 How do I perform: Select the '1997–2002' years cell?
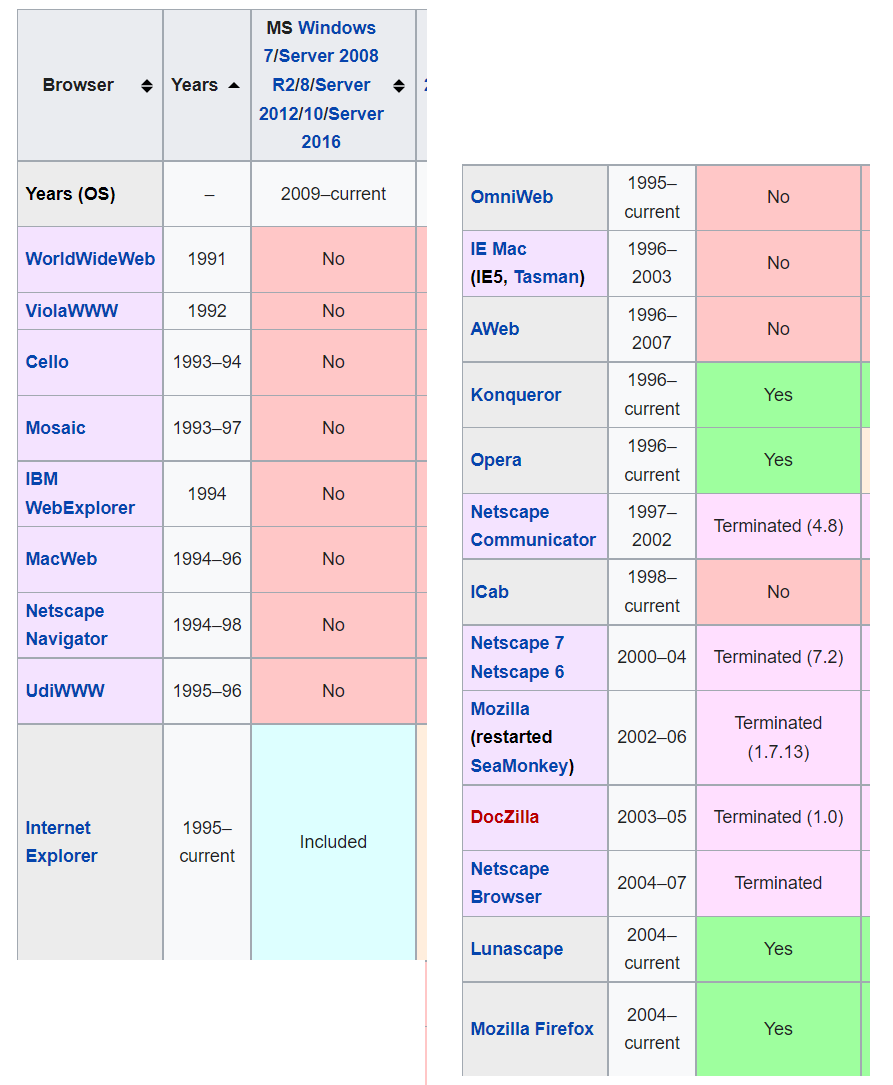coord(652,526)
